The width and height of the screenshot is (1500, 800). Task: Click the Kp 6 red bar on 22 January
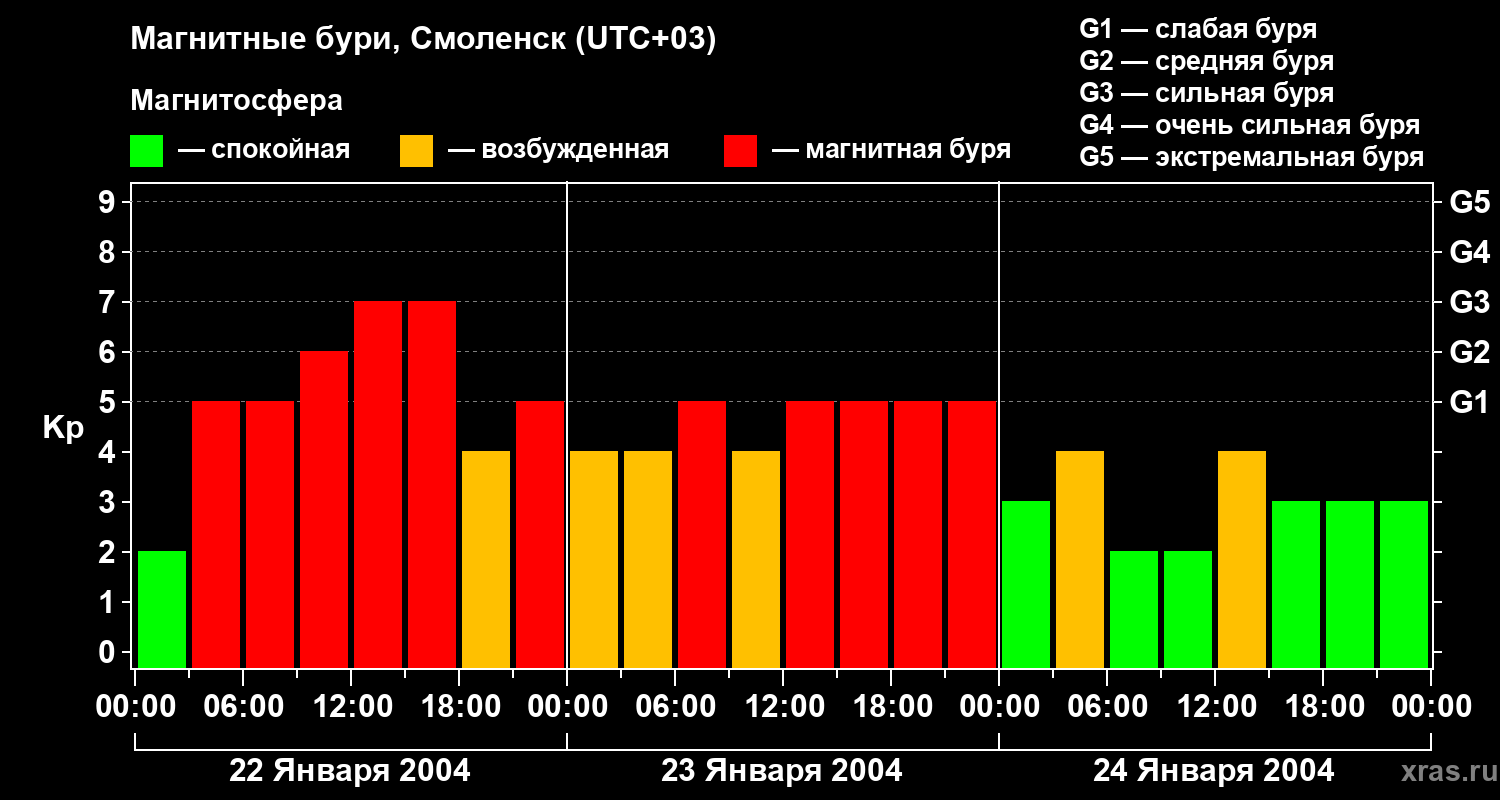pyautogui.click(x=324, y=509)
